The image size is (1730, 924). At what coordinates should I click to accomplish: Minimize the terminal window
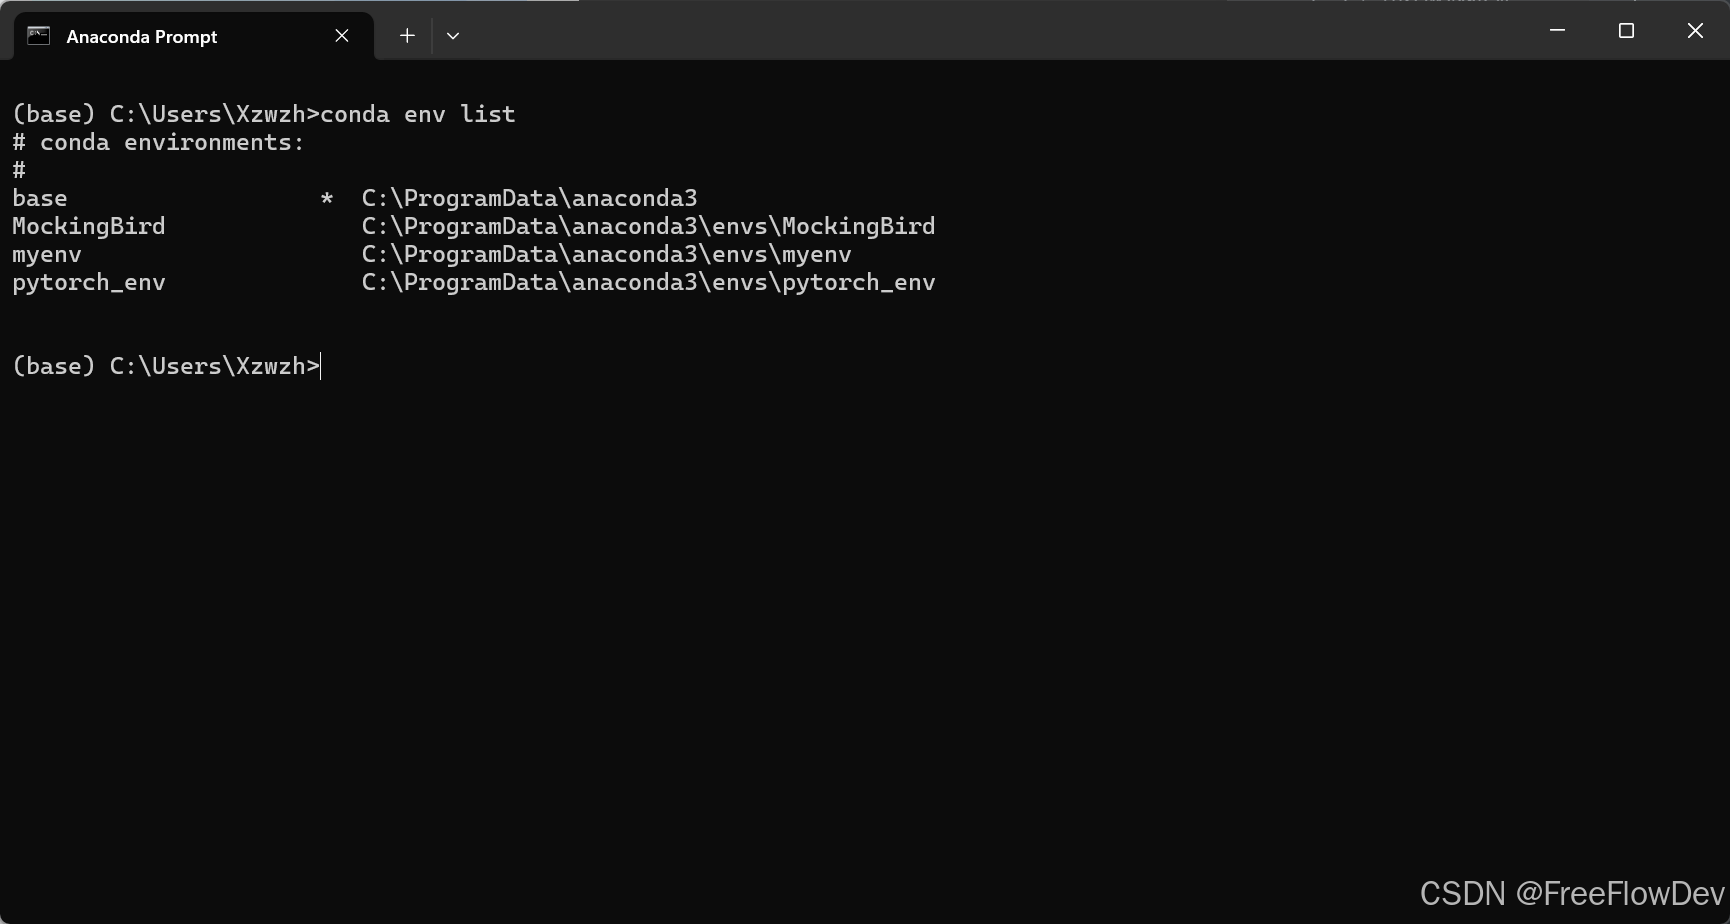coord(1557,31)
